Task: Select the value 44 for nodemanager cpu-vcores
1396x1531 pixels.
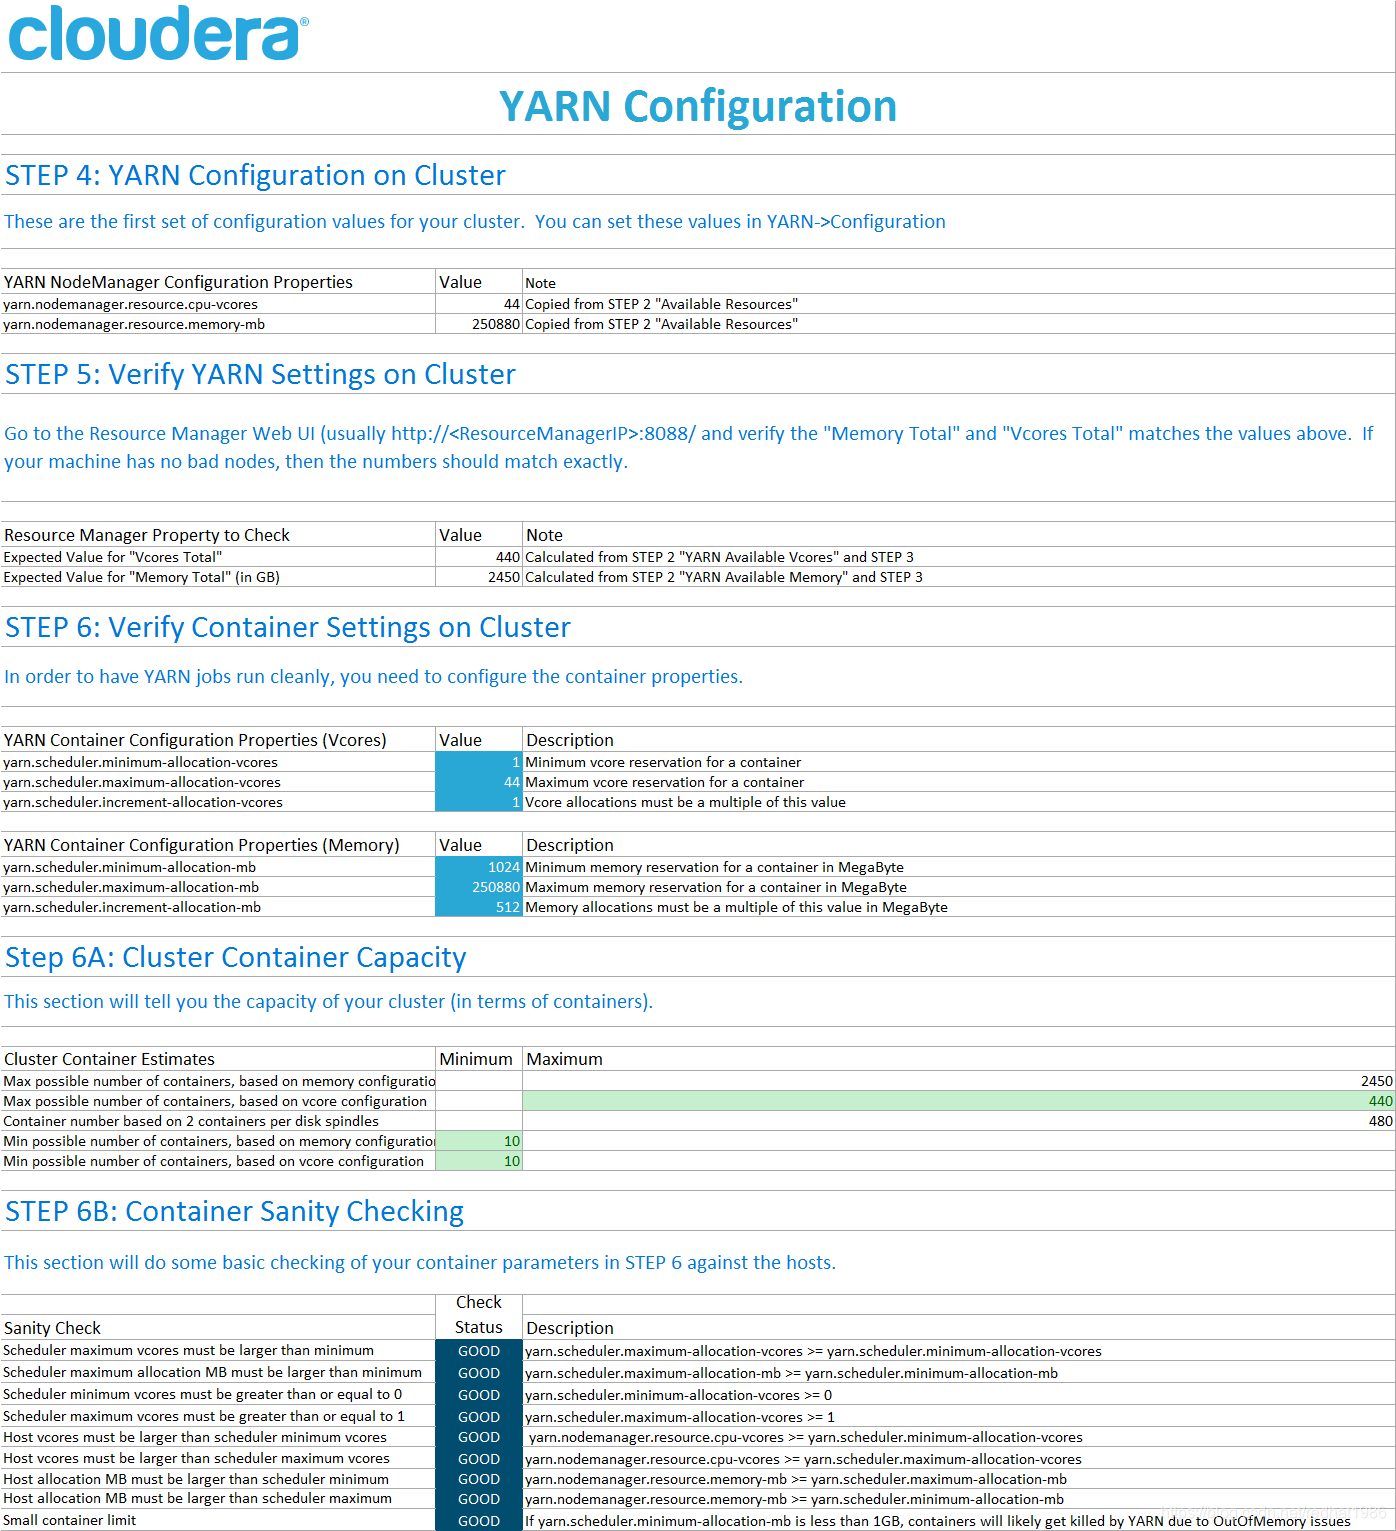Action: (479, 304)
